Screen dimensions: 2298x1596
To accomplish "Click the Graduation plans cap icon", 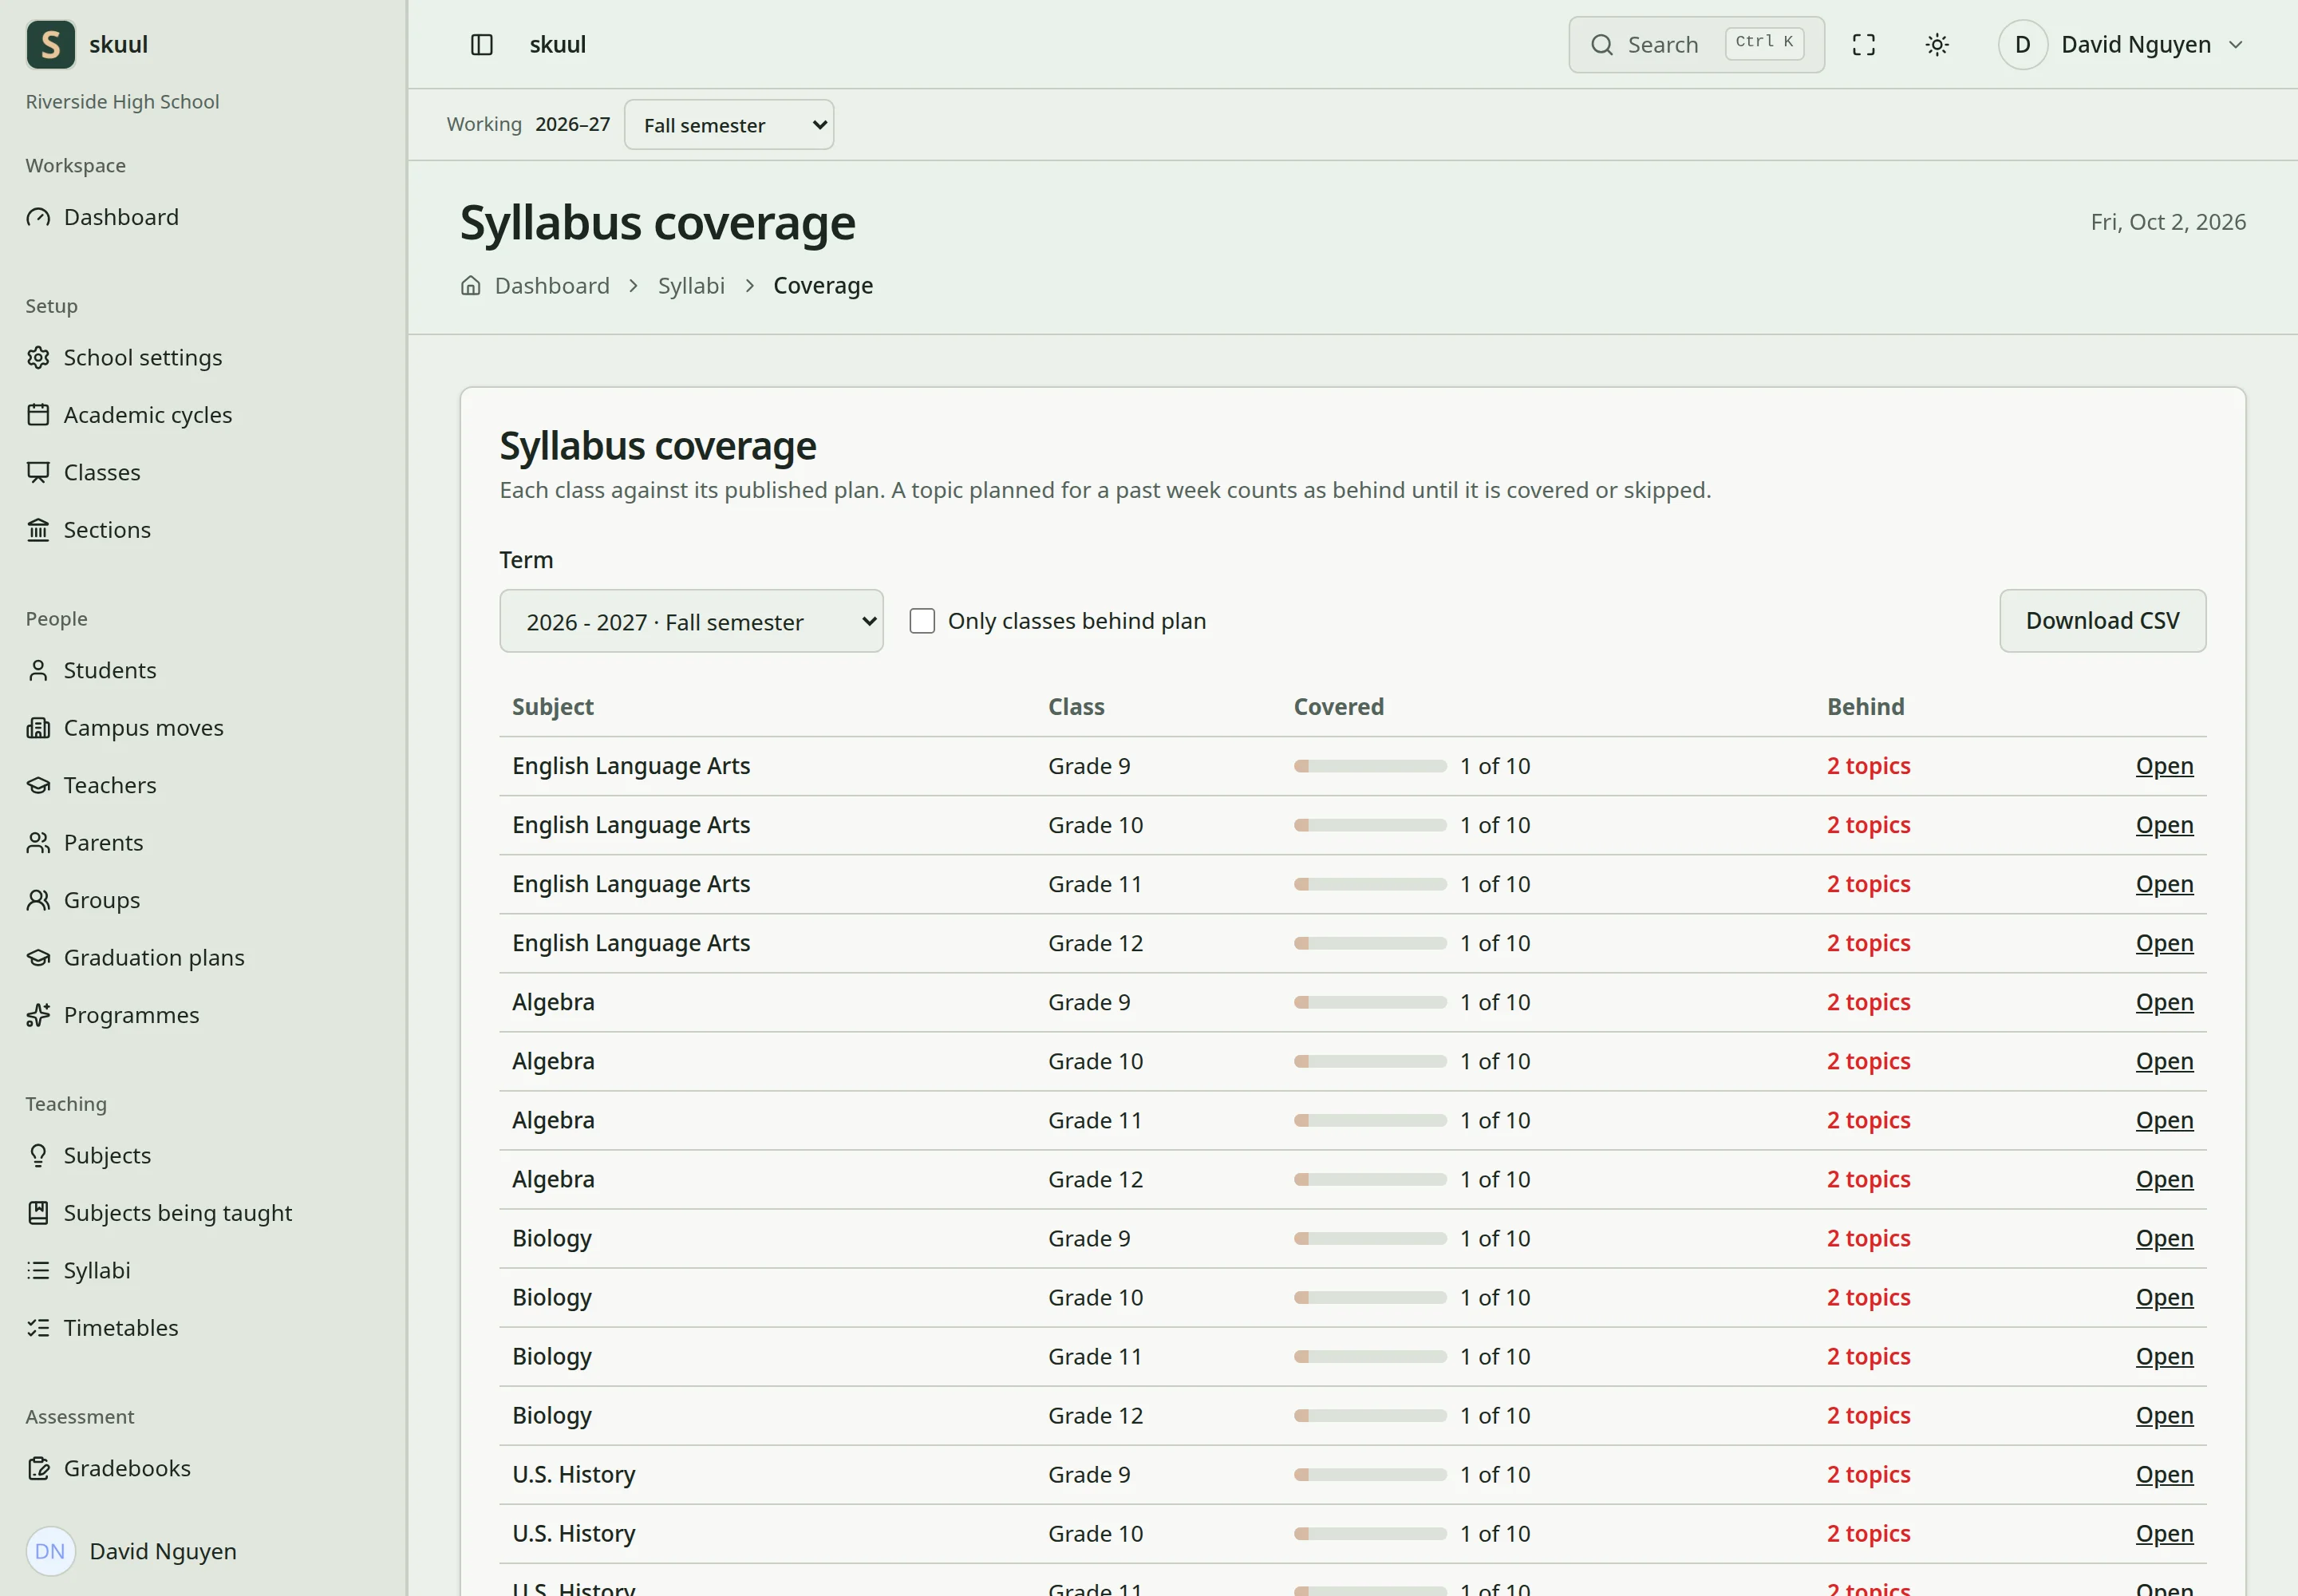I will click(38, 957).
